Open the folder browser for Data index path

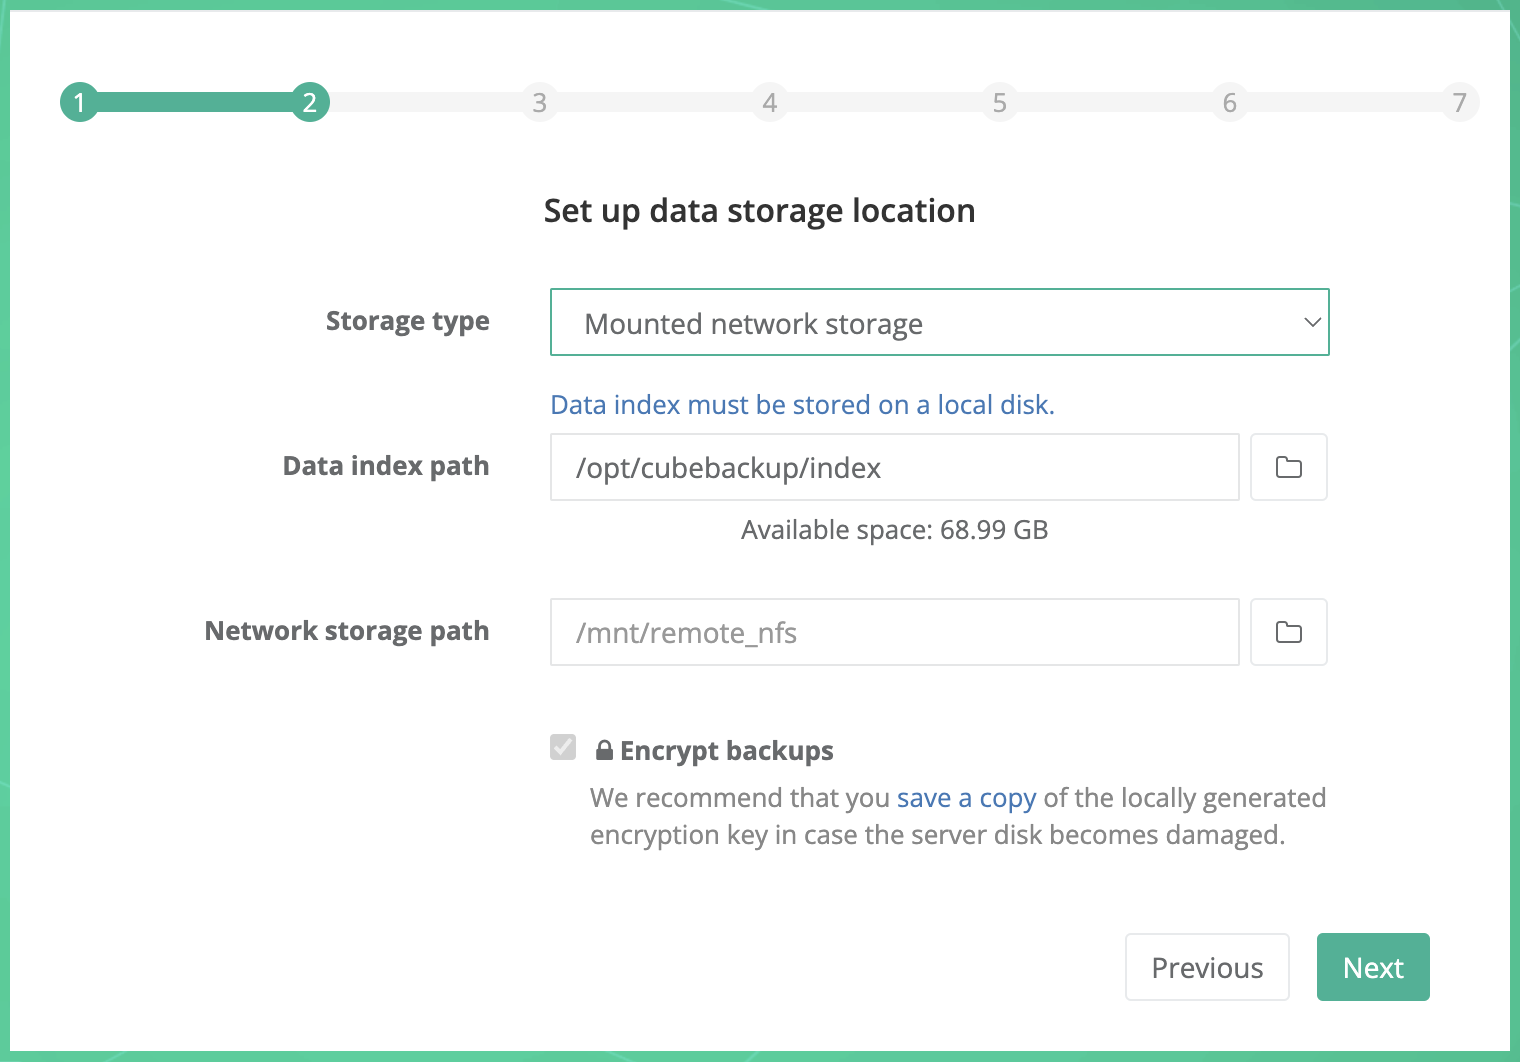pos(1288,467)
